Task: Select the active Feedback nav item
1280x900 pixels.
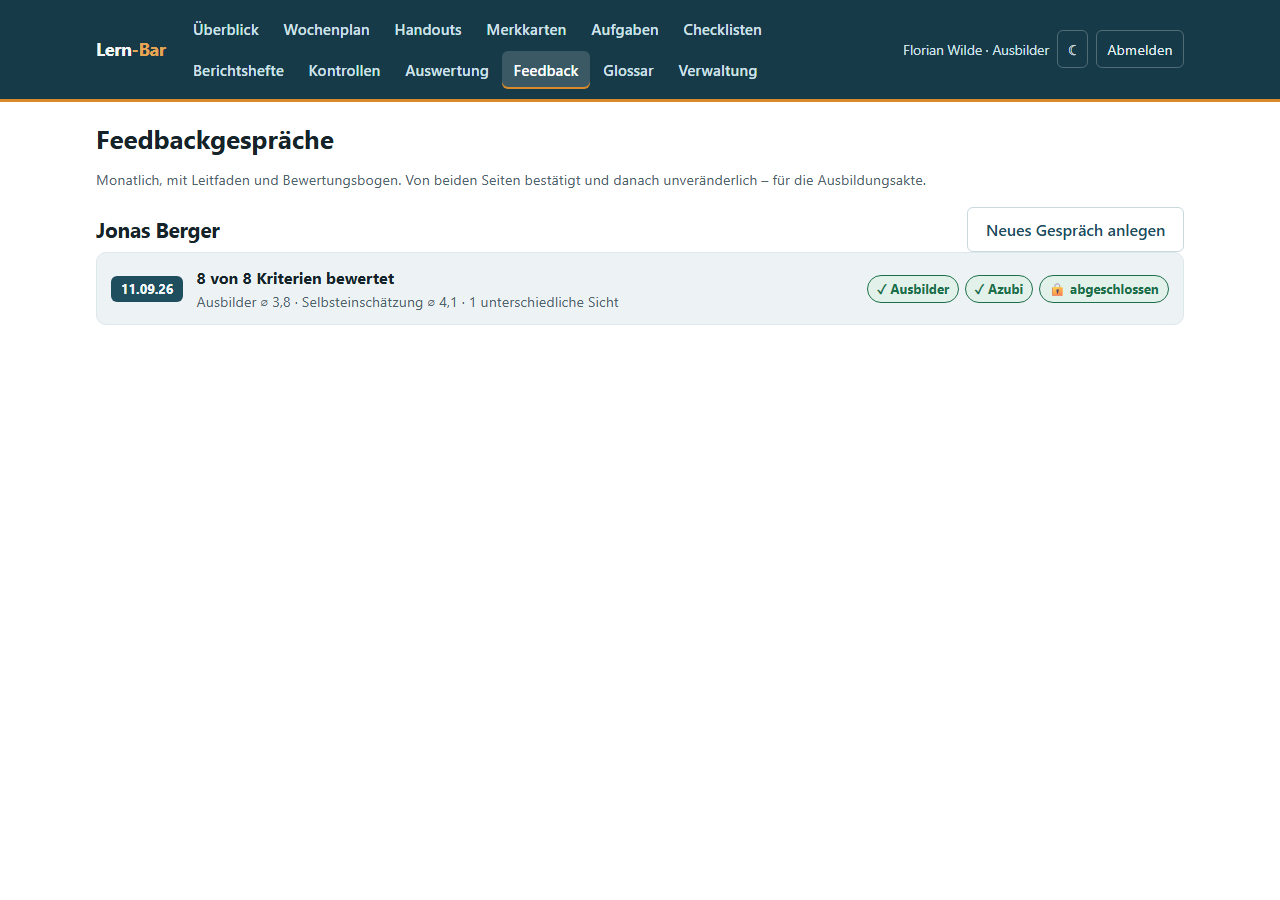Action: 546,70
